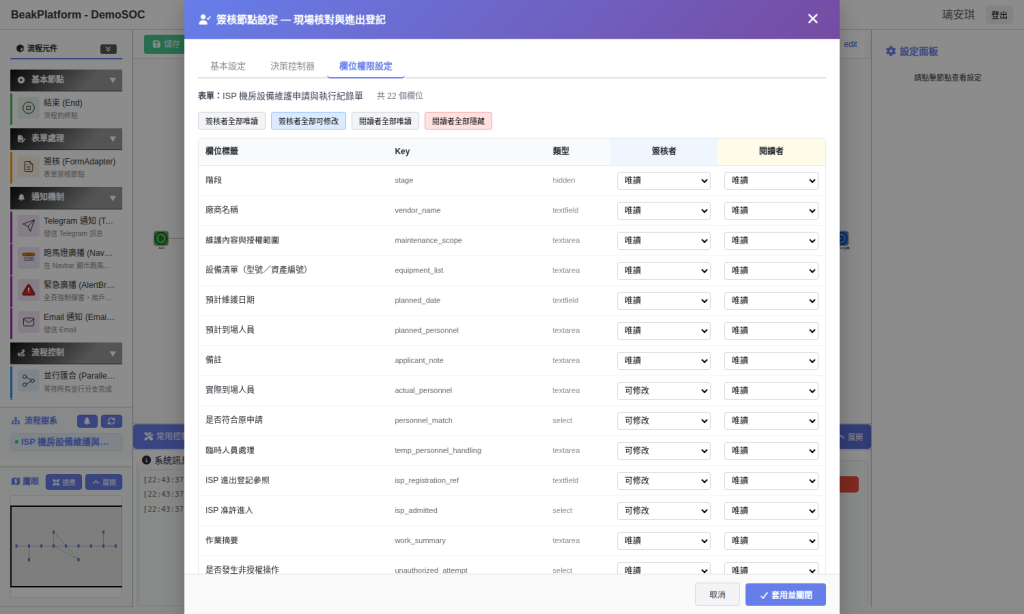Set all readers read-only via 閱讀者全部唯讀
Image resolution: width=1024 pixels, height=614 pixels.
(x=385, y=121)
